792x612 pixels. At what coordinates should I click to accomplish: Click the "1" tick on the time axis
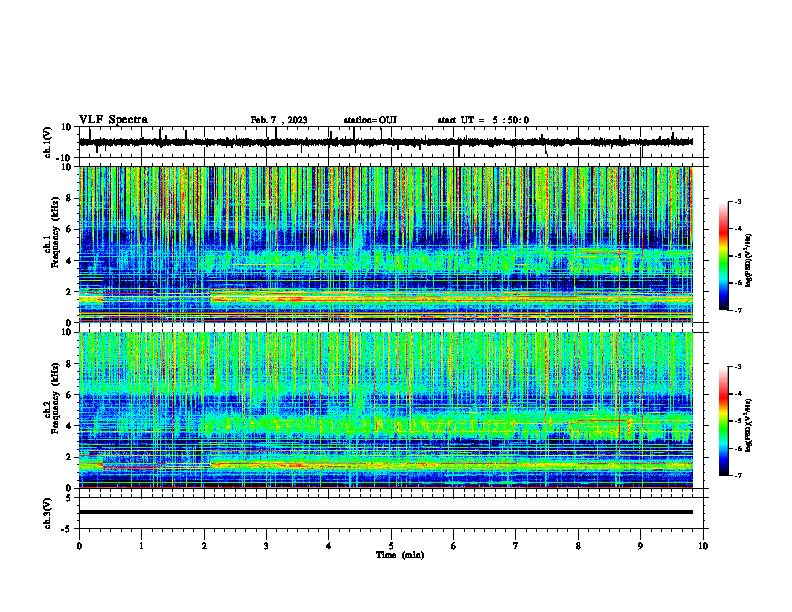tap(141, 545)
